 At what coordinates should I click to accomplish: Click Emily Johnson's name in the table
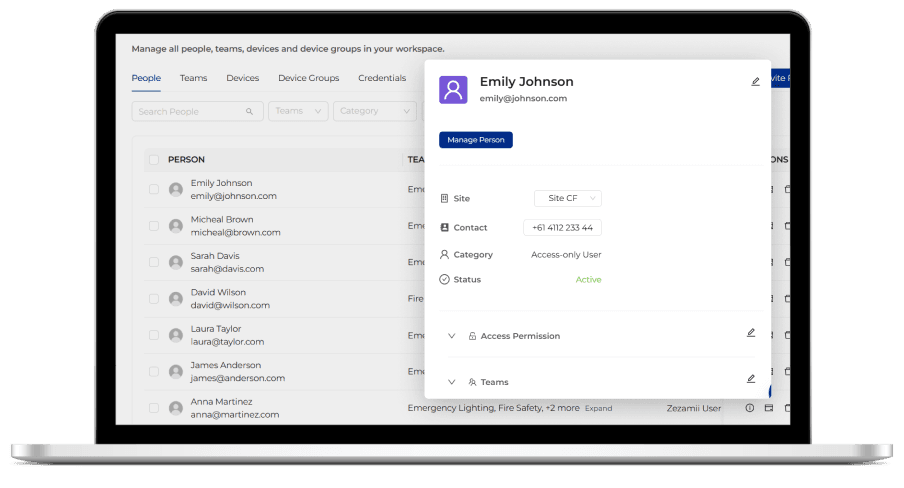point(221,183)
